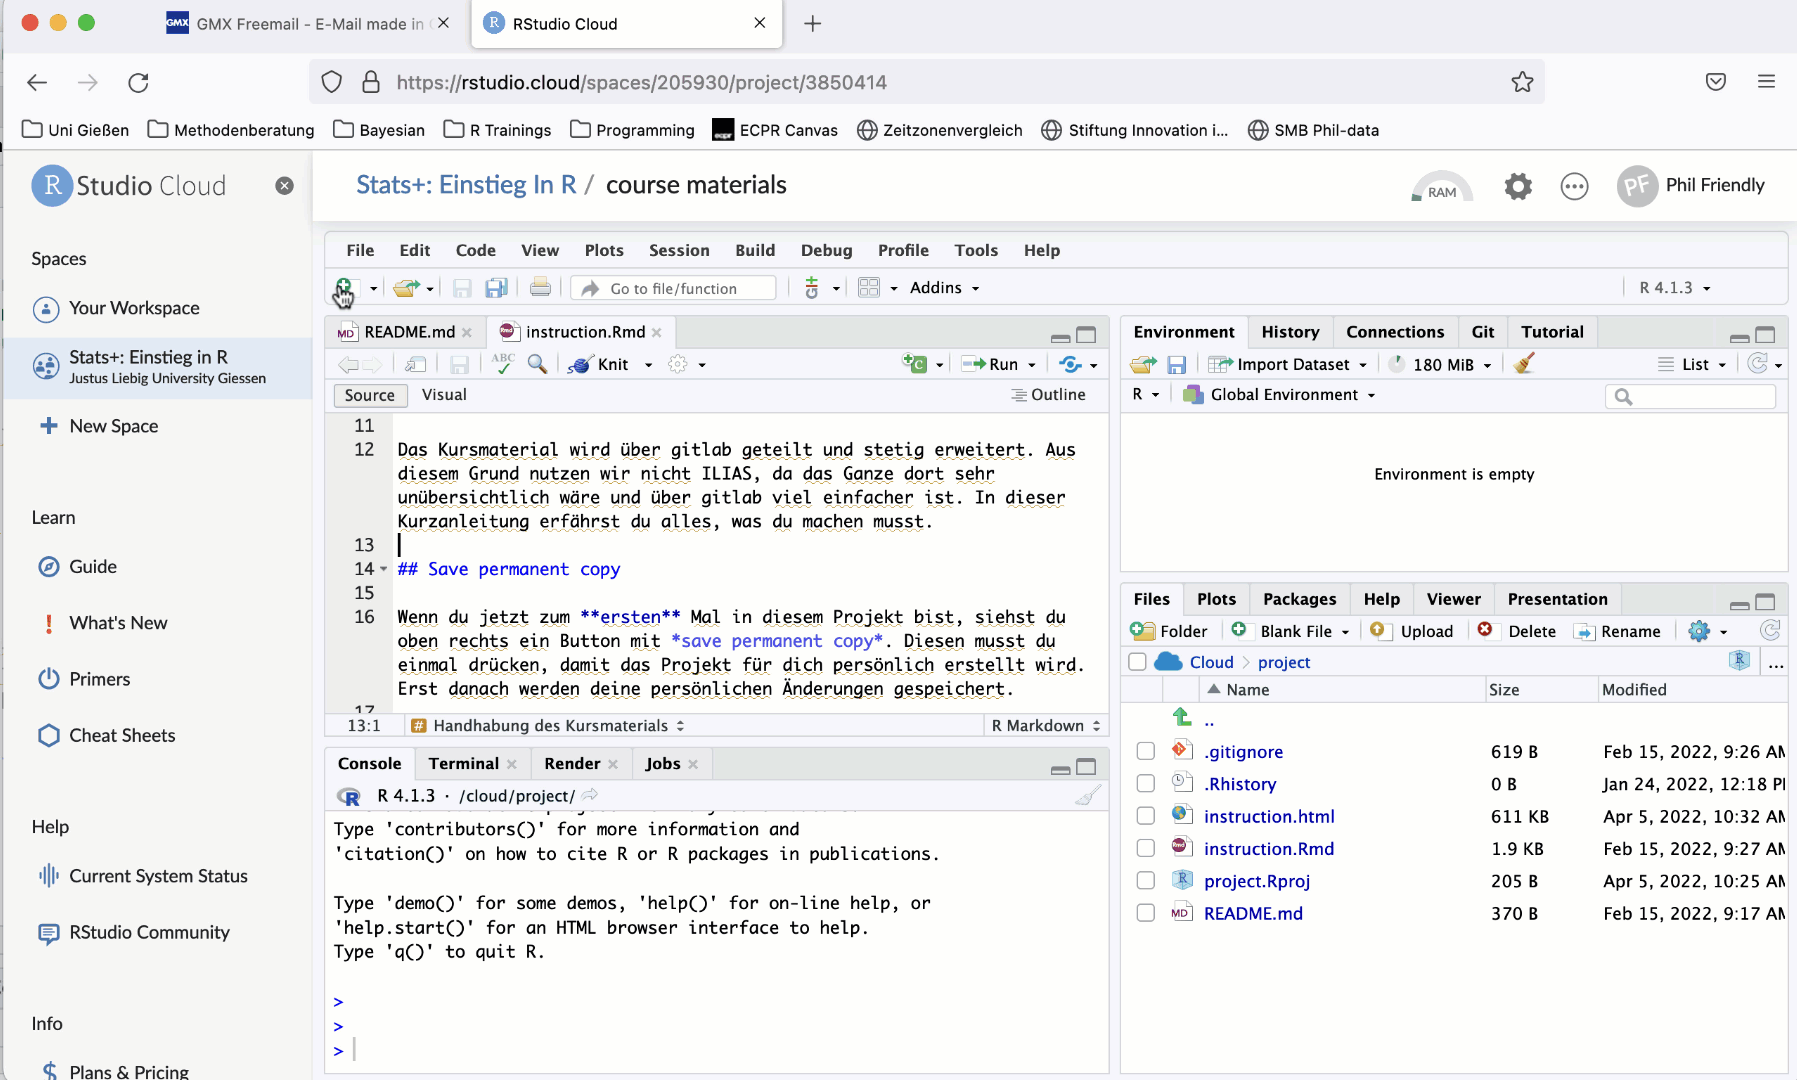Refresh the Files pane listing
The image size is (1797, 1080).
[1770, 630]
